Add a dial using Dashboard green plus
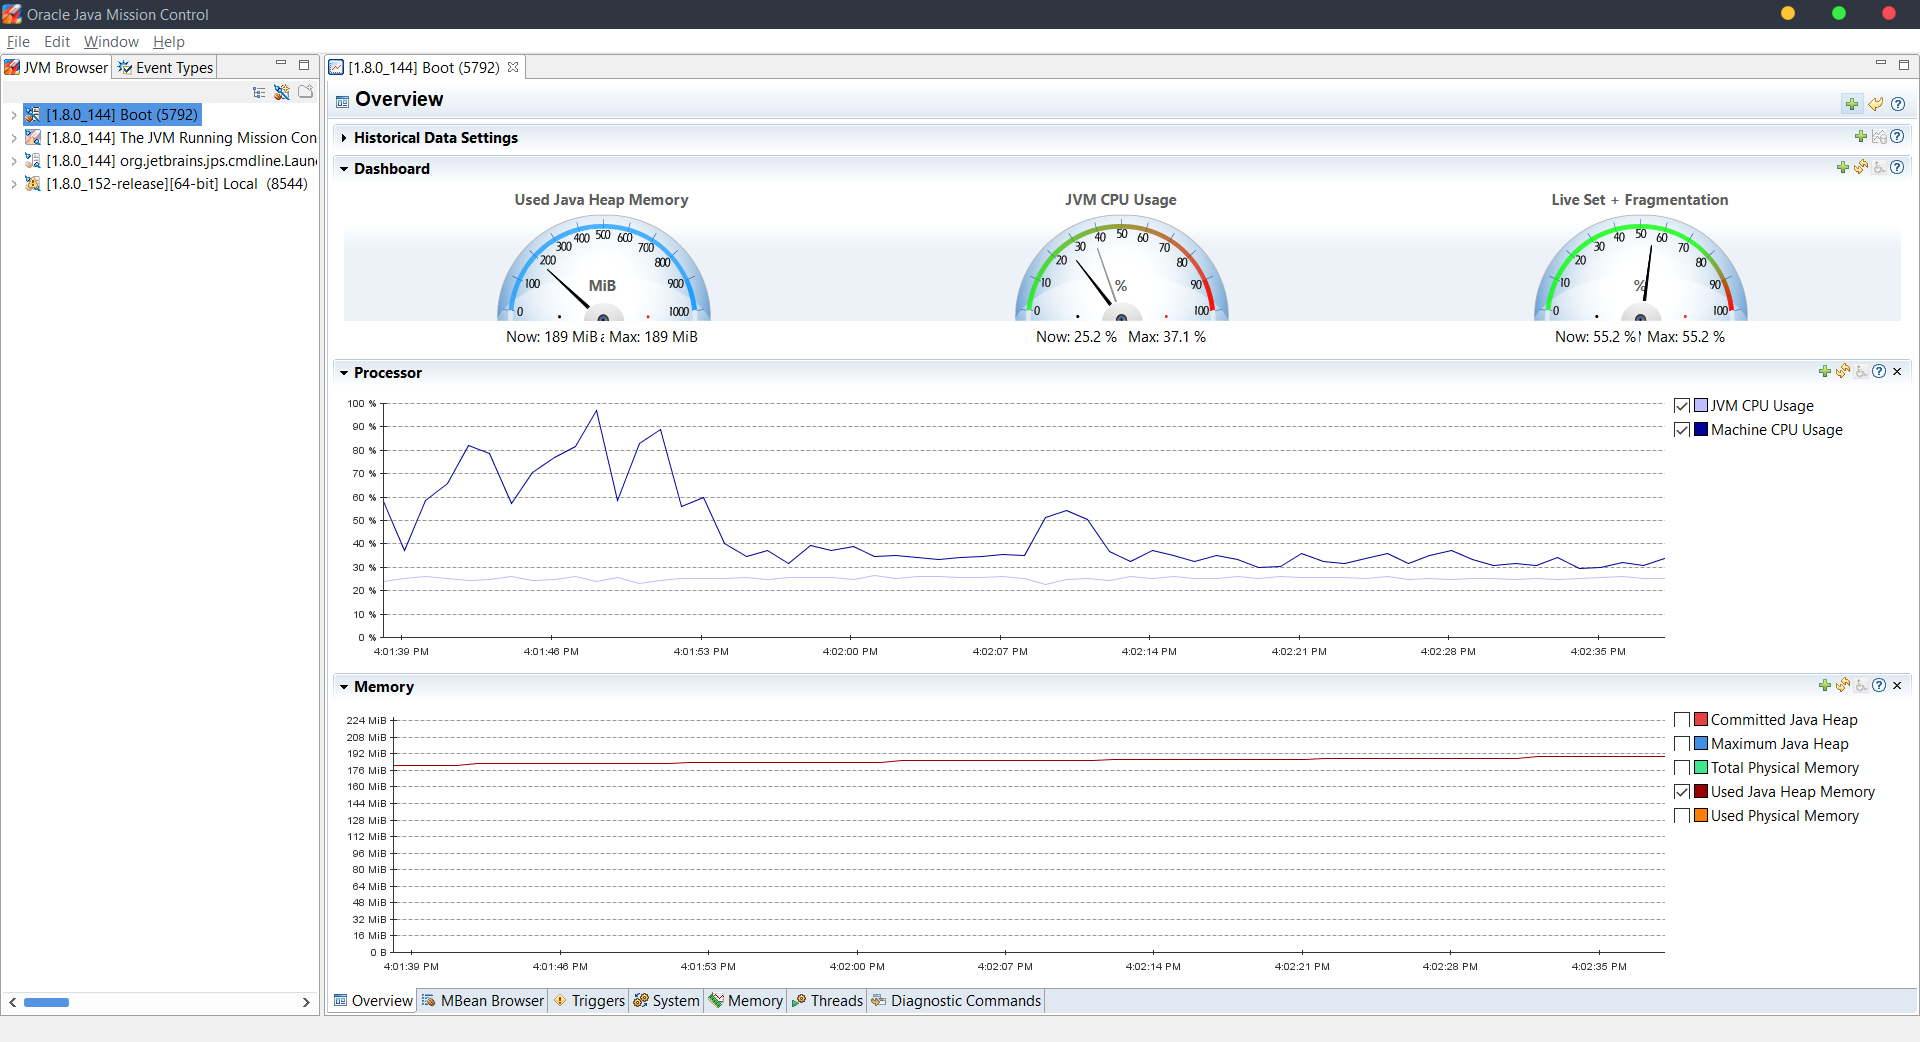 point(1843,168)
